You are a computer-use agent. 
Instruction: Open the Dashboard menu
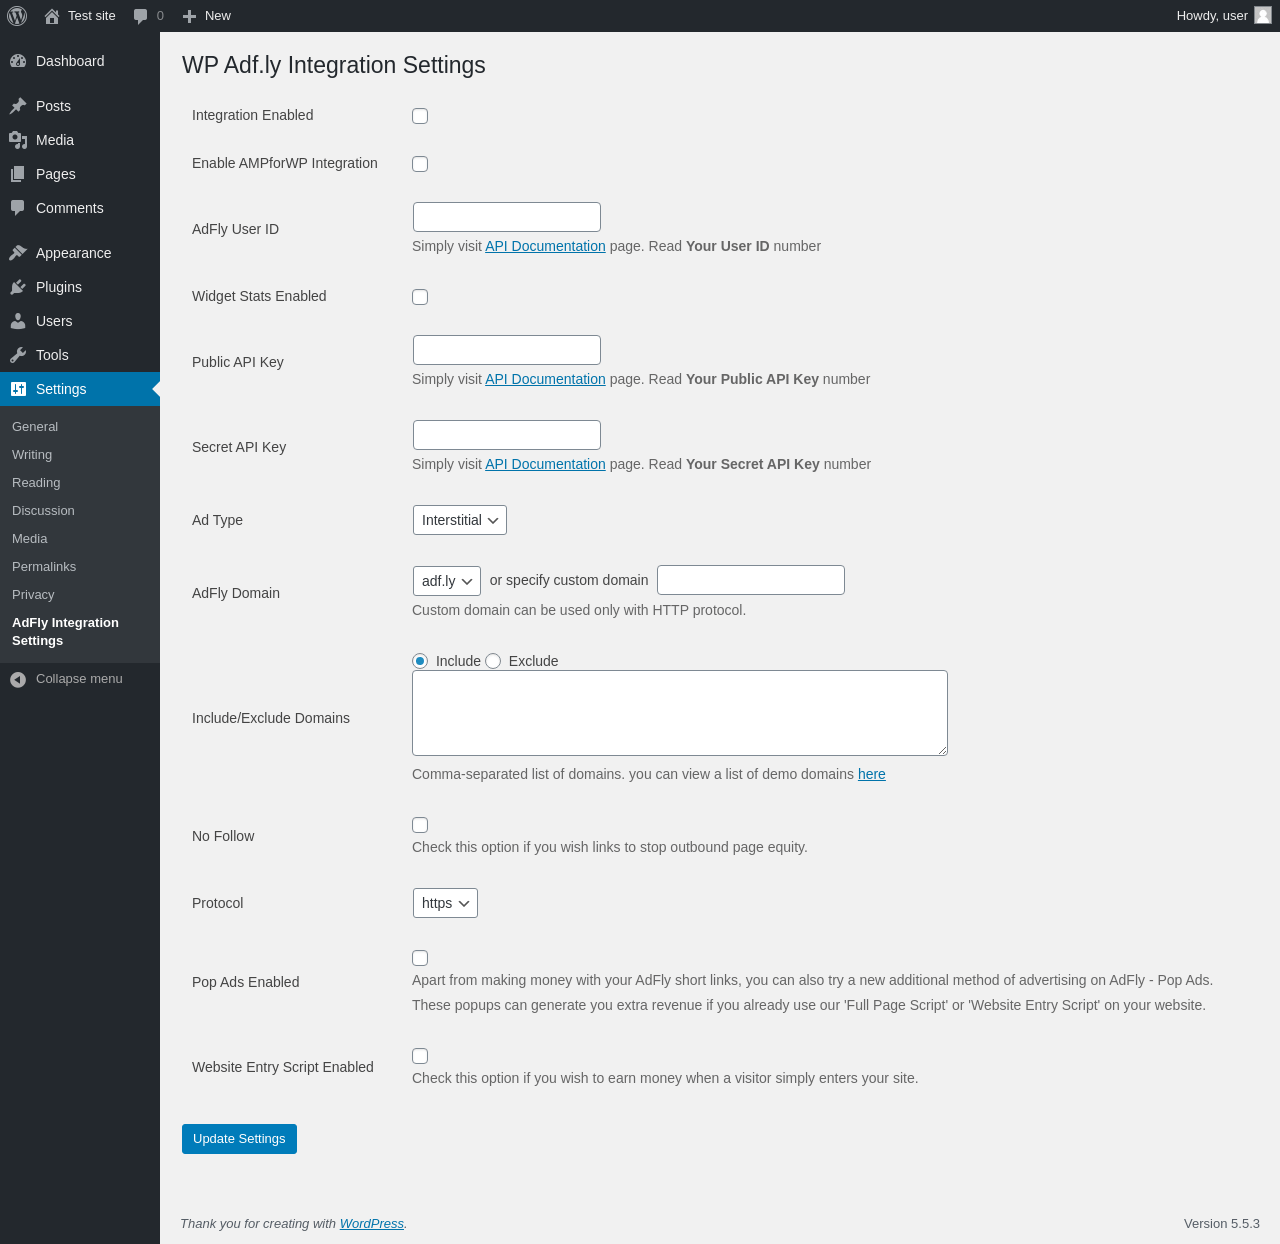click(80, 61)
